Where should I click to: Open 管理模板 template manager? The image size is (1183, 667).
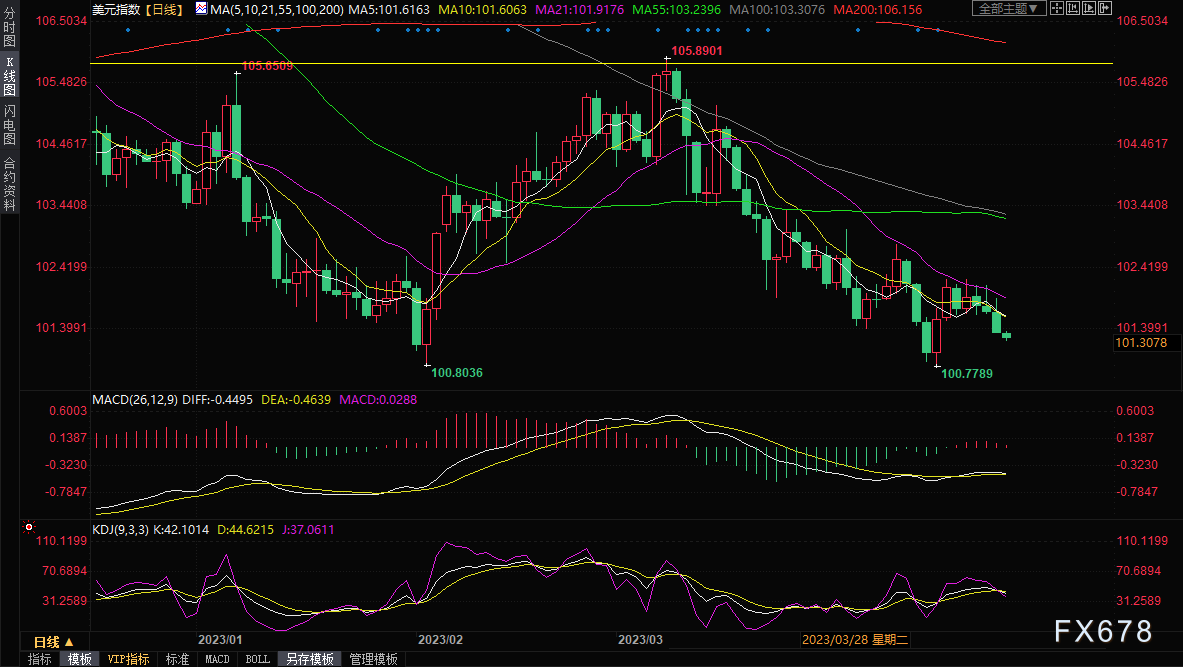point(371,659)
